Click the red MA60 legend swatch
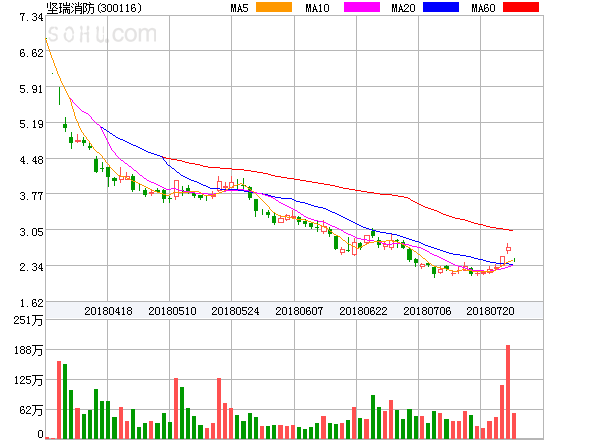Screen dimensions: 600x440 coord(521,7)
